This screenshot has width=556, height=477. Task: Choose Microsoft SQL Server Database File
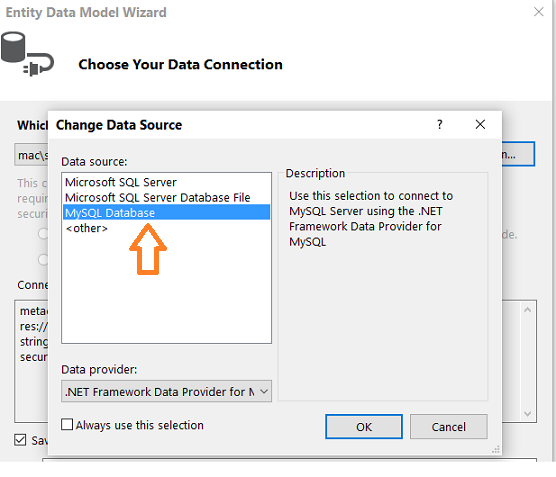point(166,197)
